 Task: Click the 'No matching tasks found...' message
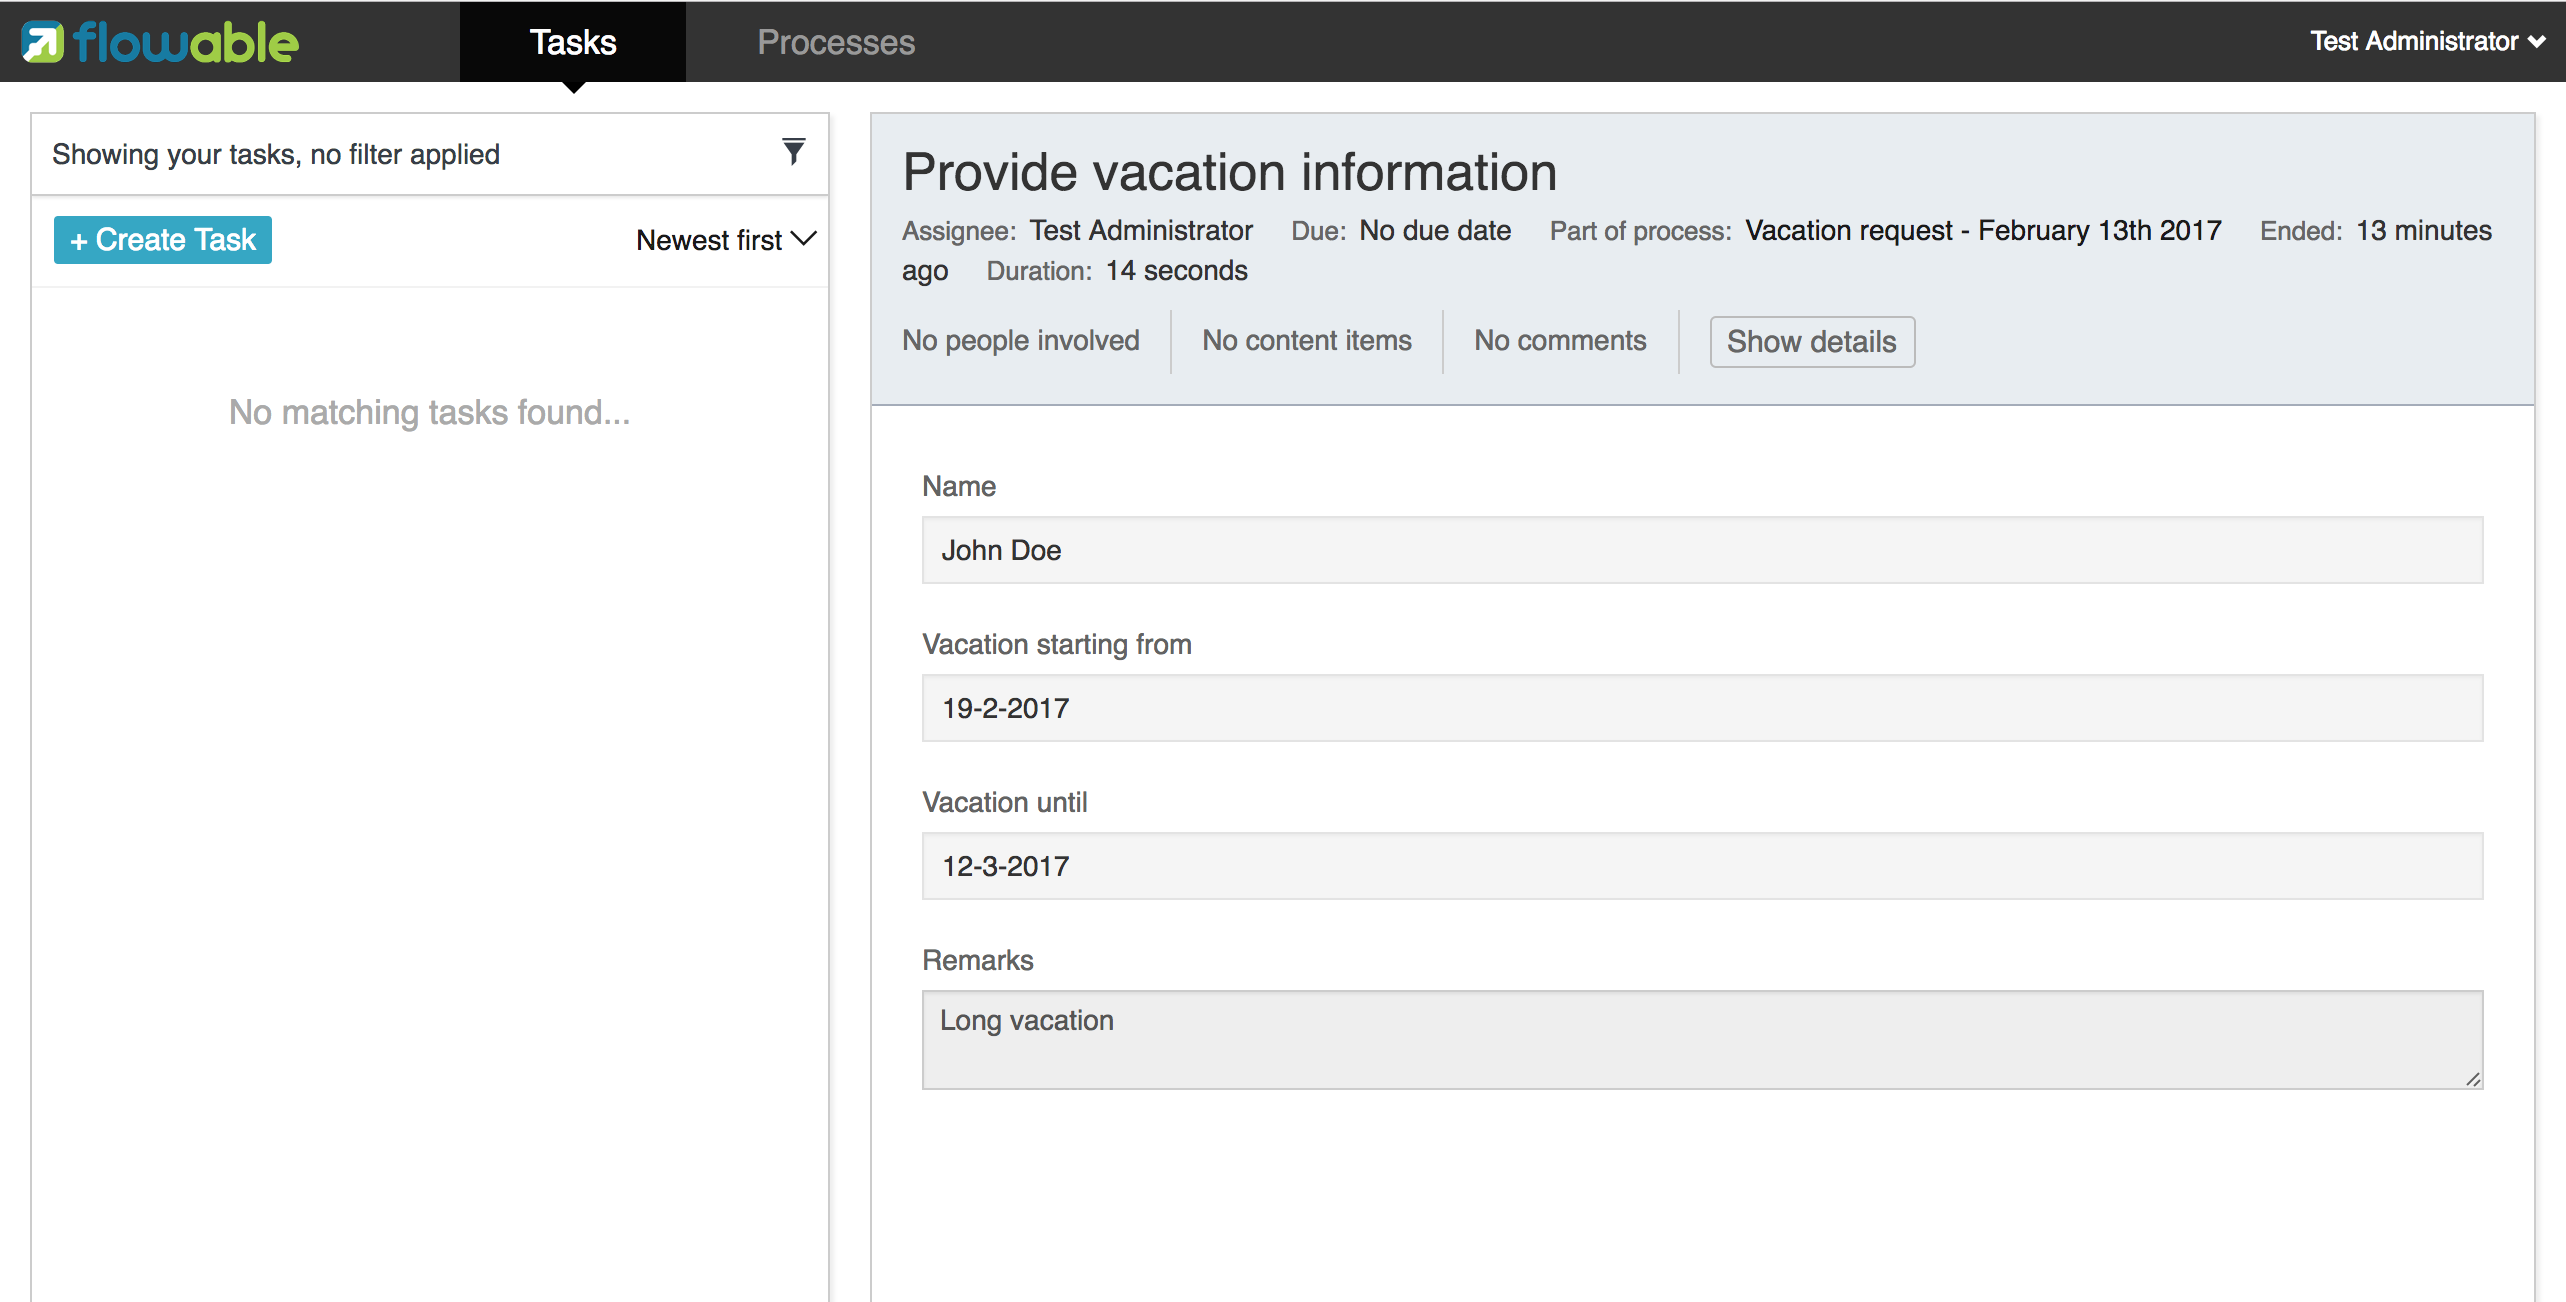430,412
